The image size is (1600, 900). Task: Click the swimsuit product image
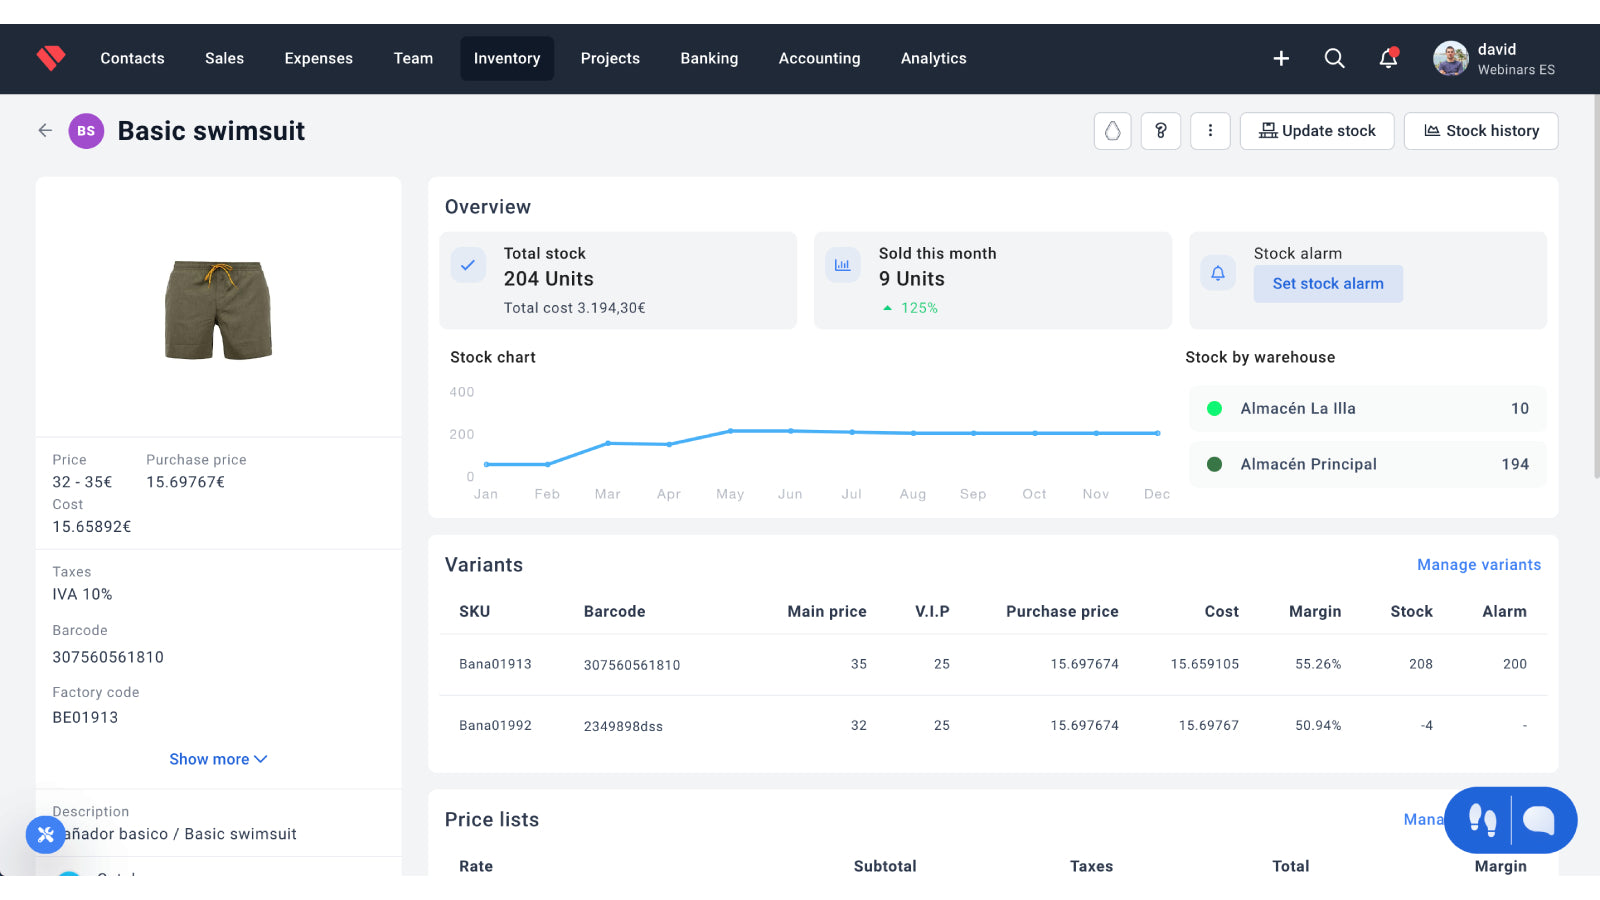point(218,310)
